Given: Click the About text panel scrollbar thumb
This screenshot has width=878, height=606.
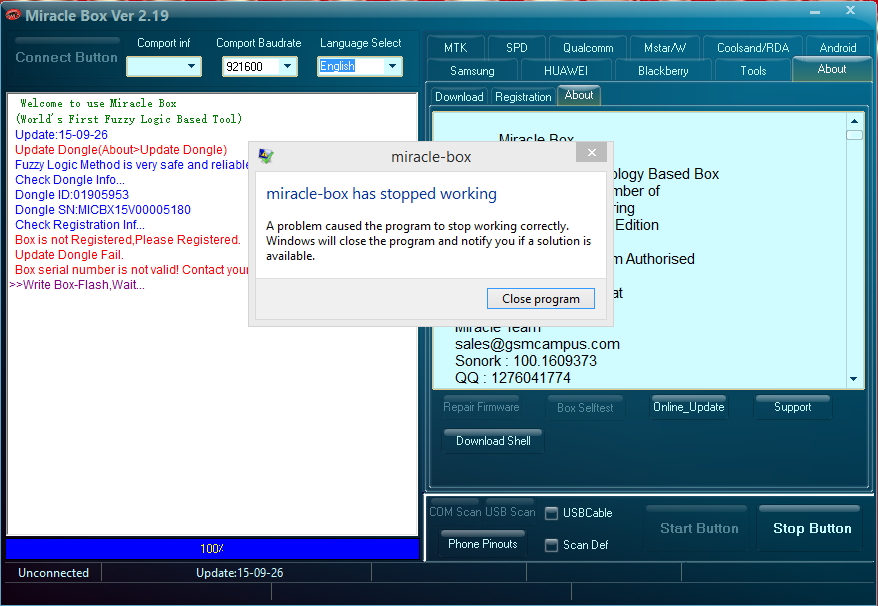Looking at the screenshot, I should tap(854, 135).
